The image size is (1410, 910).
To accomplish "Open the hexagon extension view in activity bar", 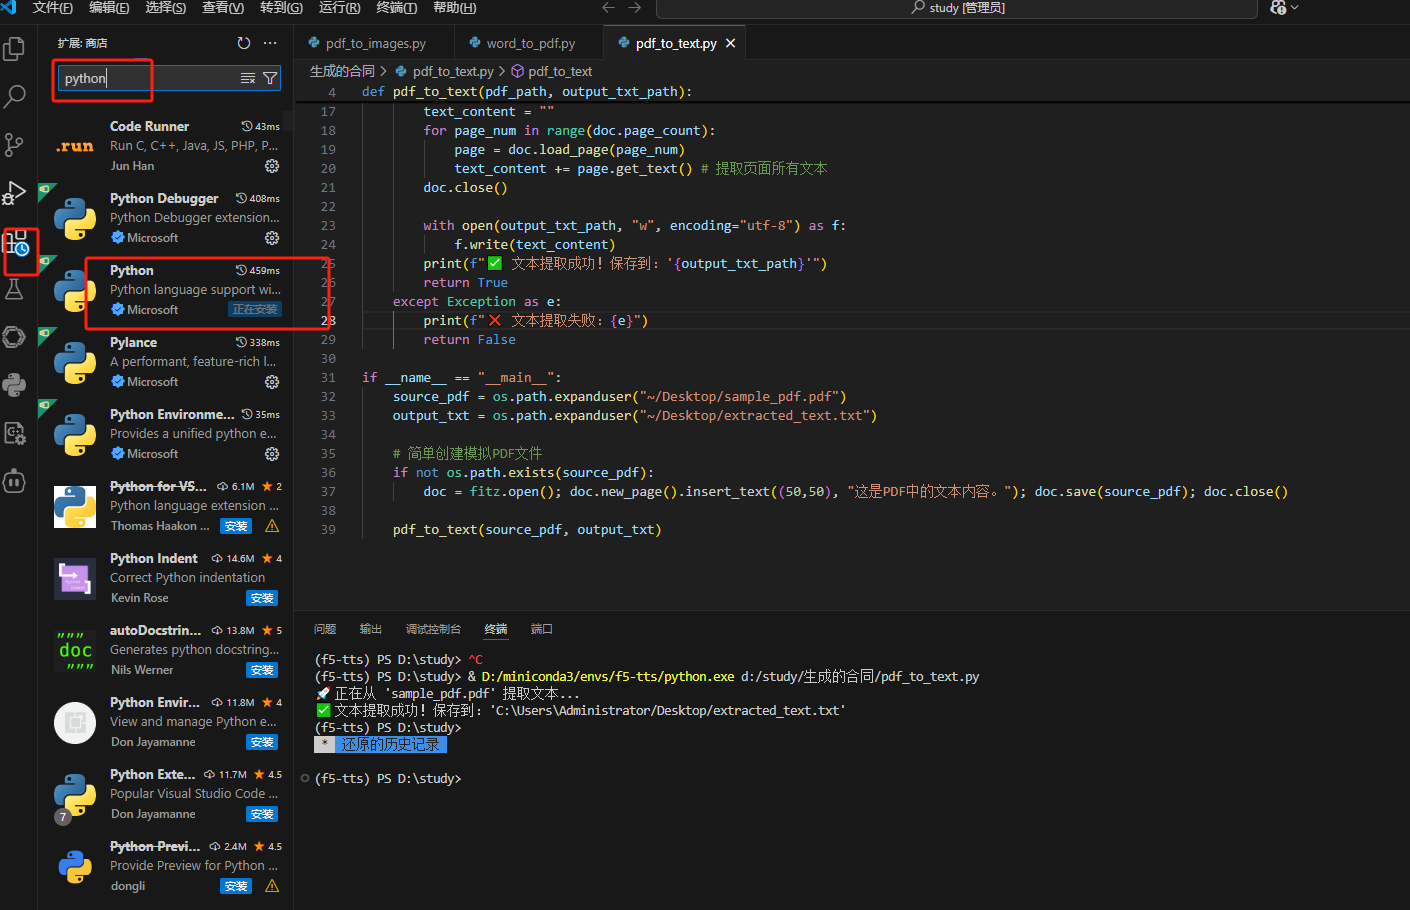I will point(15,337).
